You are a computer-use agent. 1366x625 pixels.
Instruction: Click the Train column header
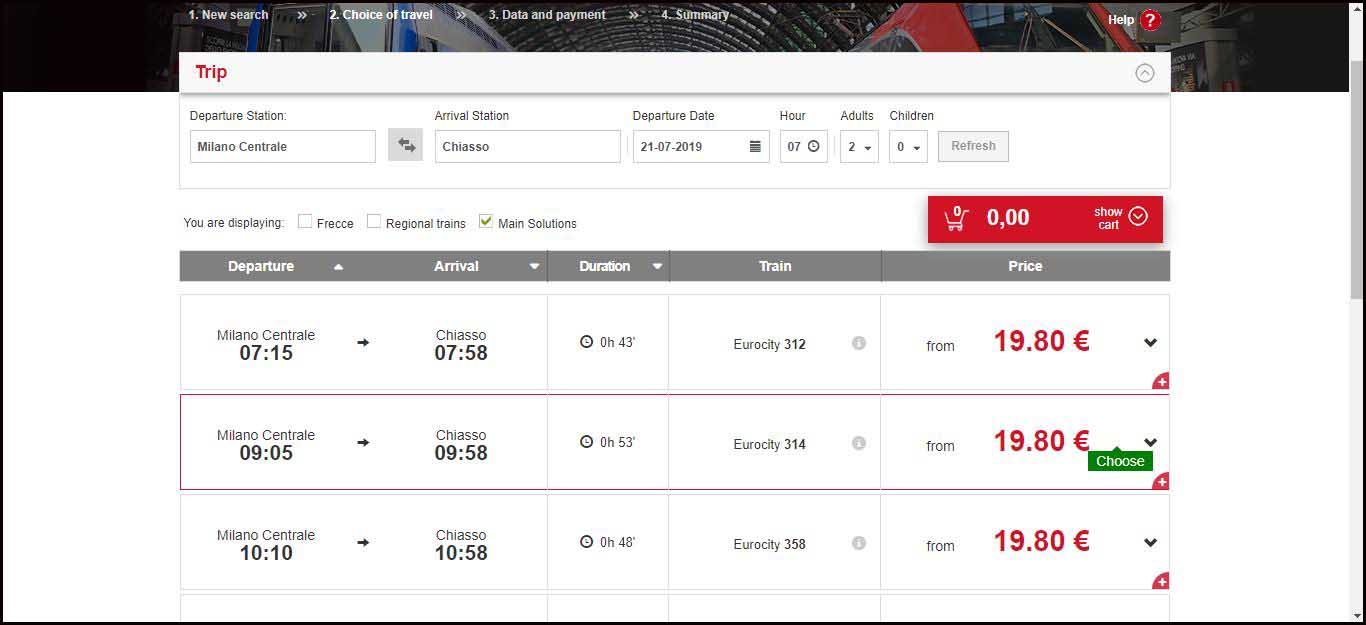pyautogui.click(x=775, y=266)
